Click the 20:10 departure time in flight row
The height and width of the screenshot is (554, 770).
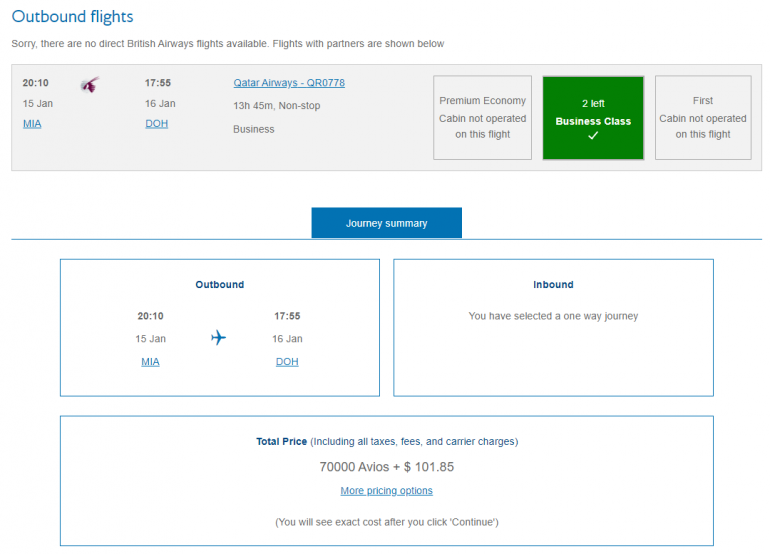point(37,83)
